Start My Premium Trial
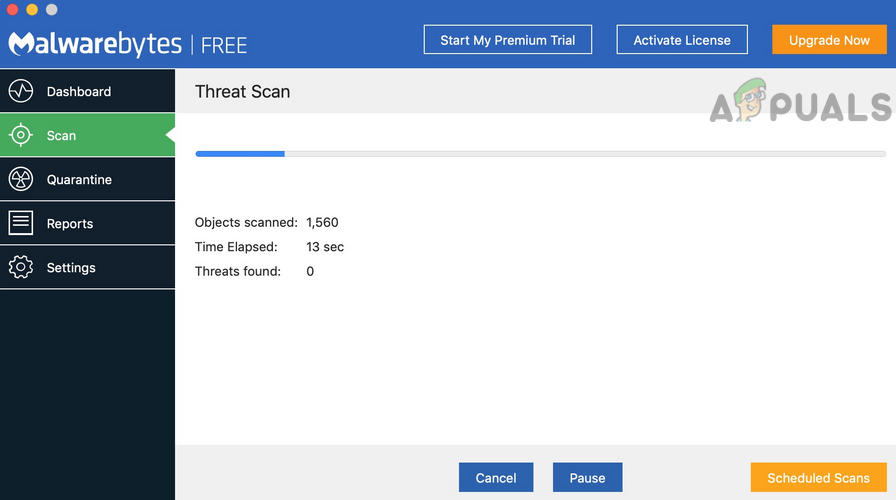This screenshot has height=500, width=896. [x=507, y=39]
